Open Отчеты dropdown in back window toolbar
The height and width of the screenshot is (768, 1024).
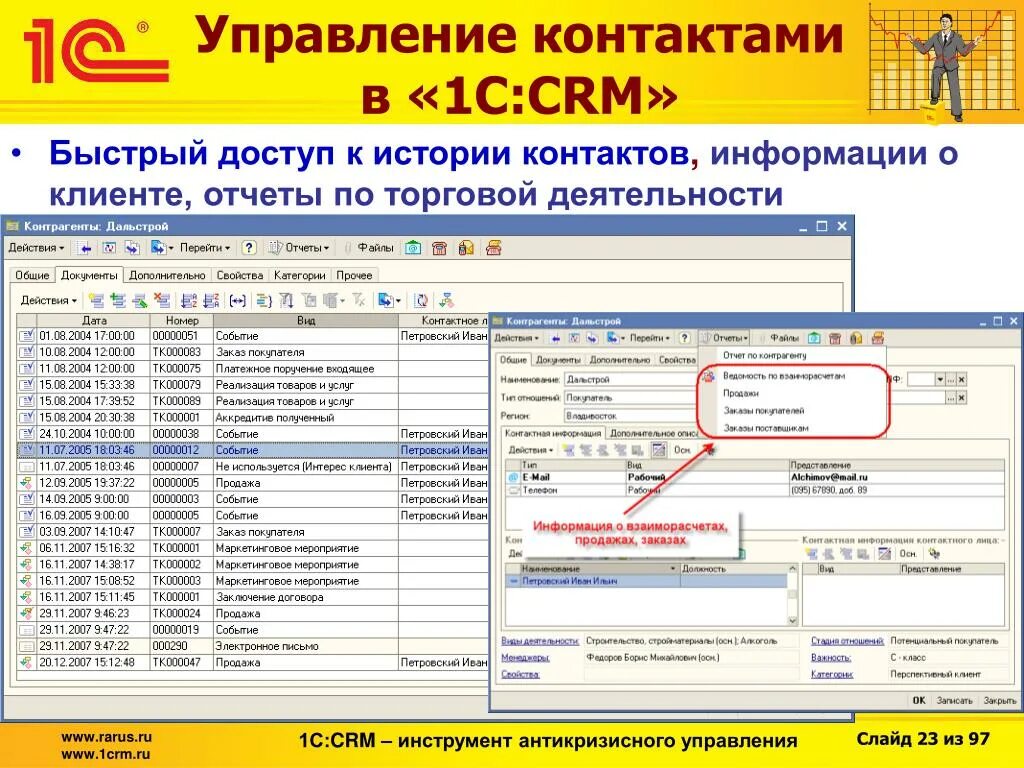point(299,248)
